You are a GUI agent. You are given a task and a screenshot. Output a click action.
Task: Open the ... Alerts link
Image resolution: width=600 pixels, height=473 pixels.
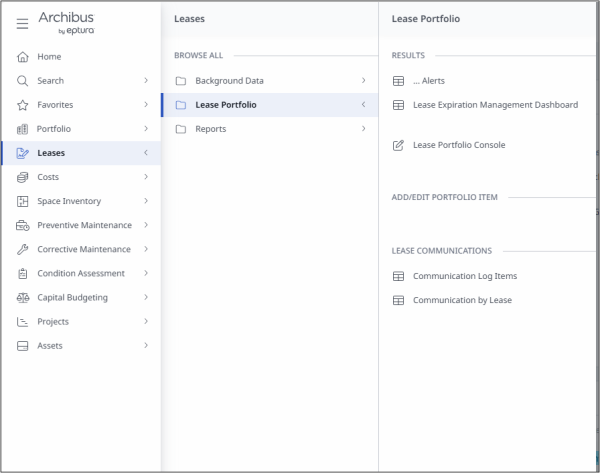[429, 81]
